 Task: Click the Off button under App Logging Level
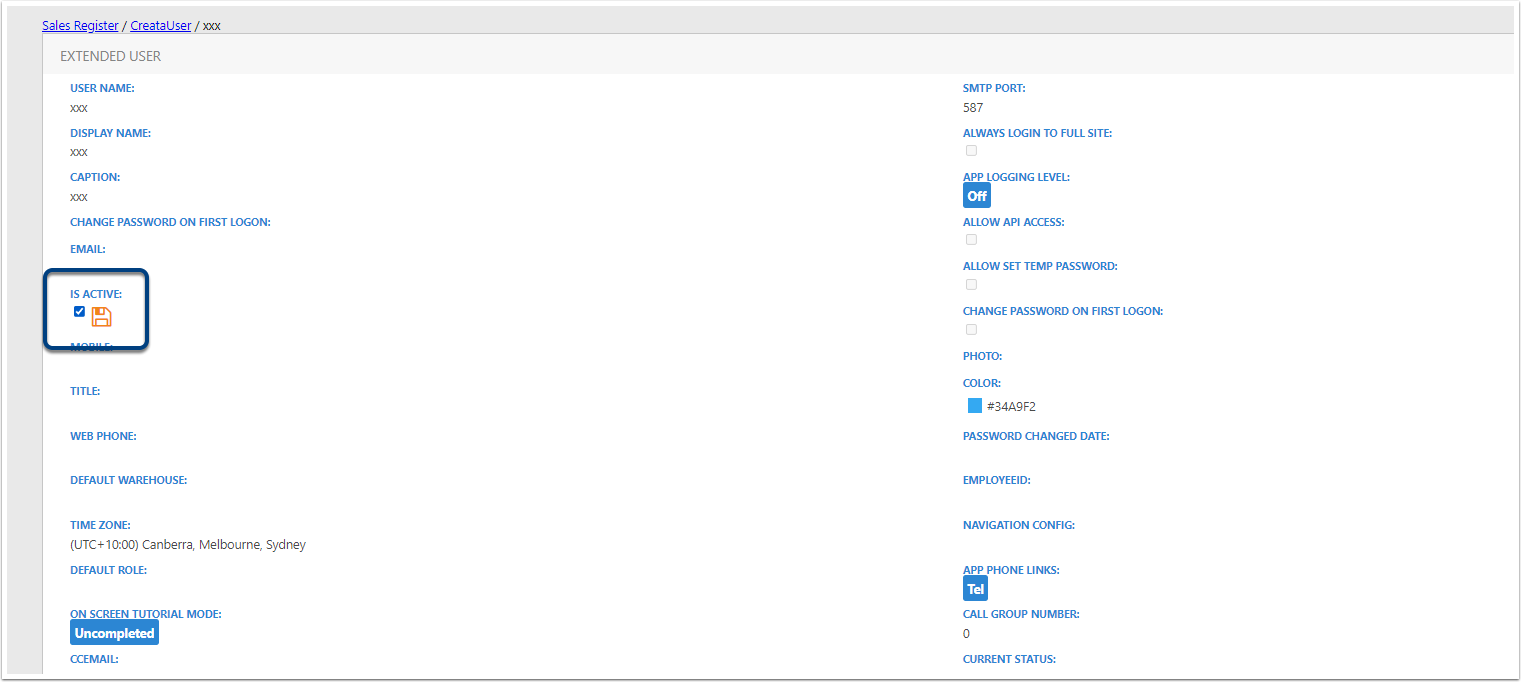[x=977, y=196]
